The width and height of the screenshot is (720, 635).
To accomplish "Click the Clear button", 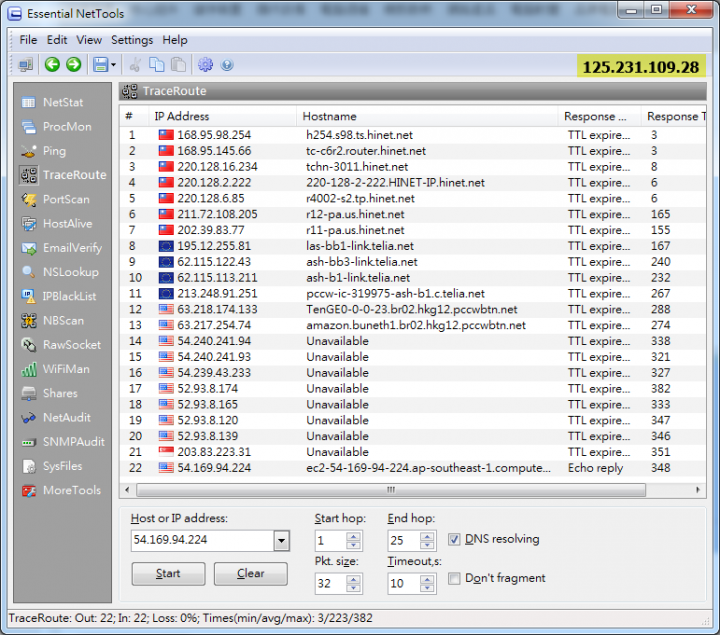I will (x=251, y=573).
